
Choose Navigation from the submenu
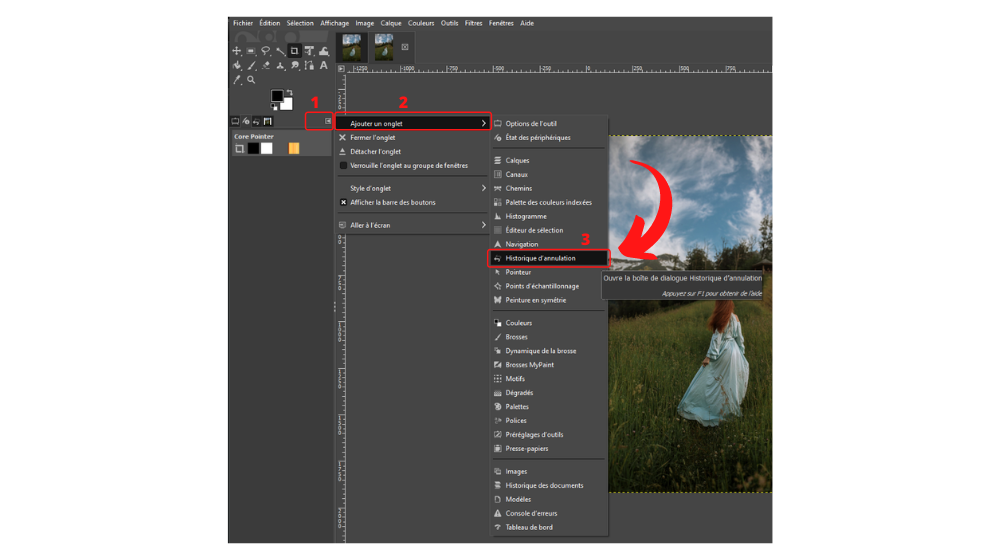[x=548, y=244]
